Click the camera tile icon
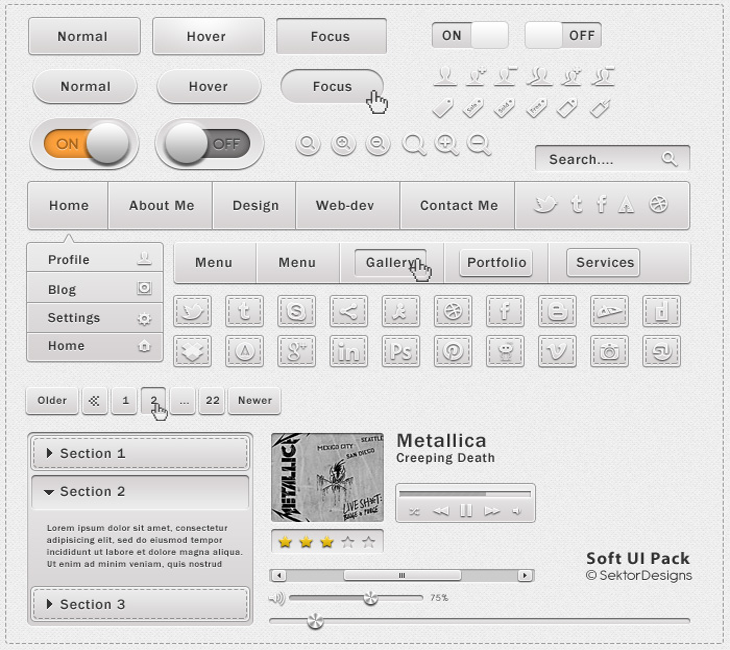The image size is (730, 650). click(609, 351)
